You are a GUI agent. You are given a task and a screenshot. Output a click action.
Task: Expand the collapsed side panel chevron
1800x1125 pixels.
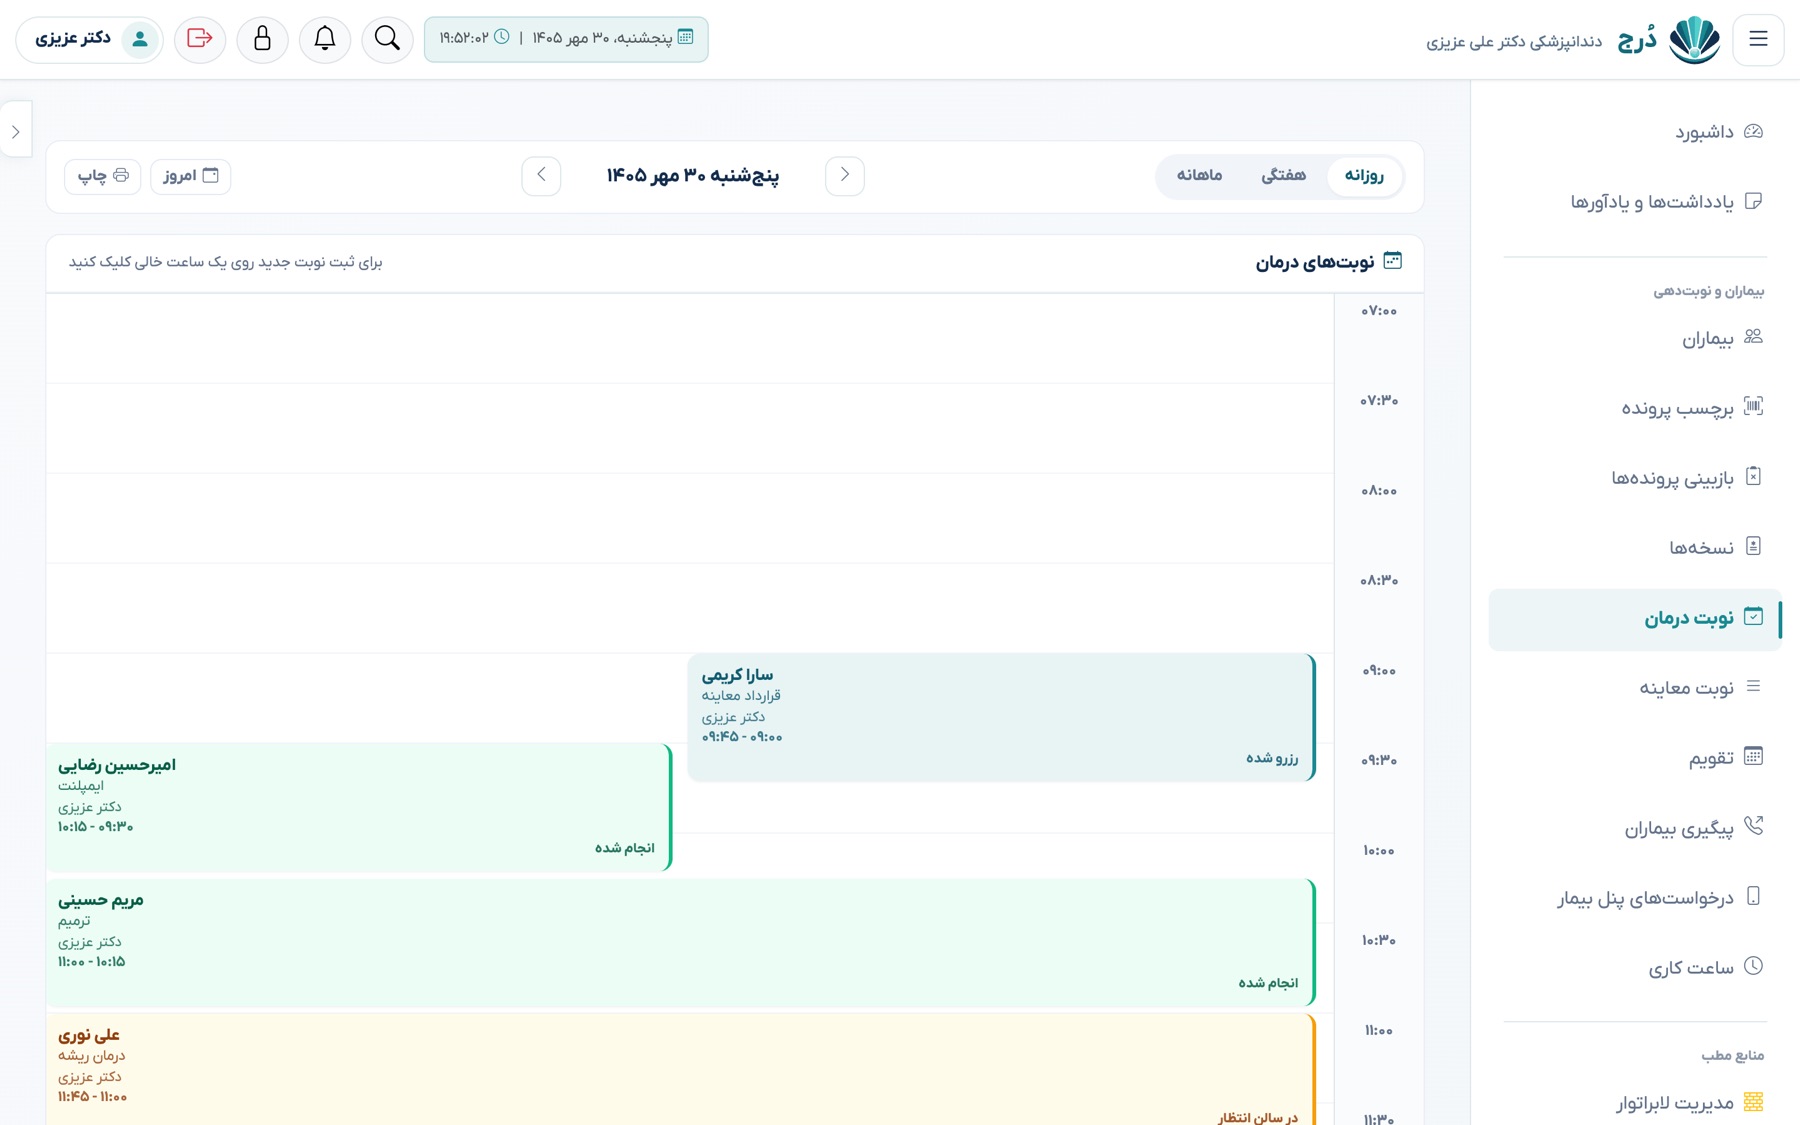(16, 131)
